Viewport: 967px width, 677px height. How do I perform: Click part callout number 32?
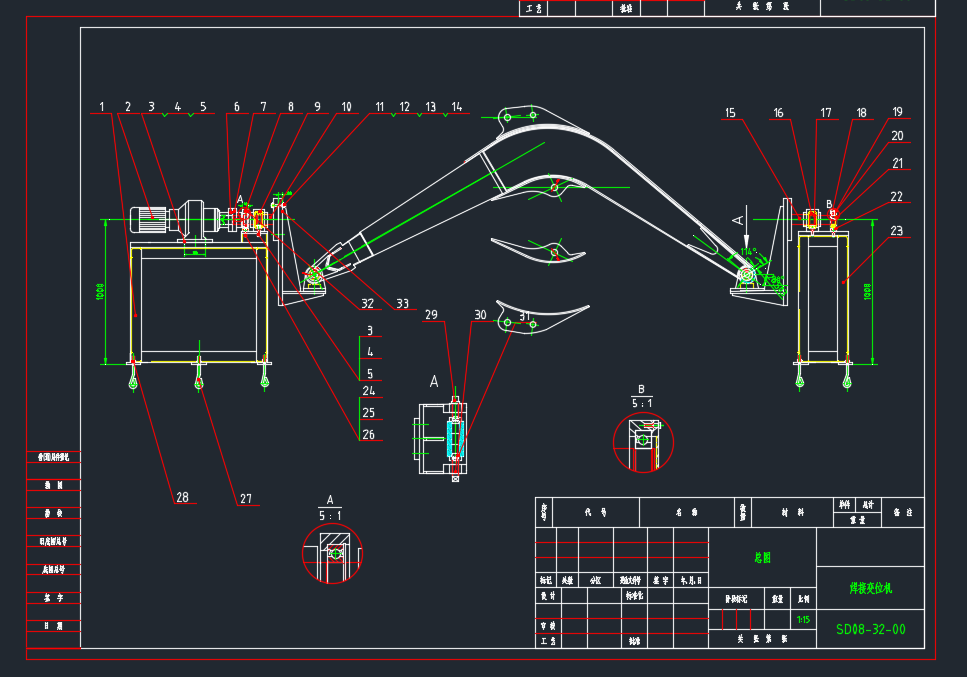tap(368, 303)
